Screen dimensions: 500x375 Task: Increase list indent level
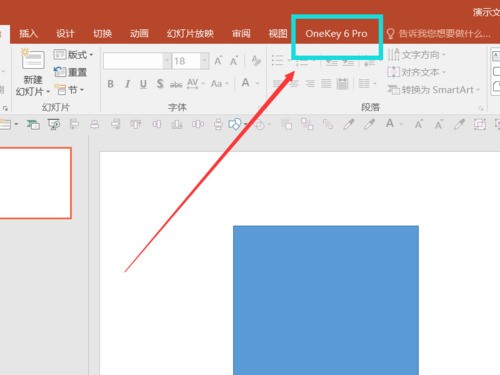point(348,62)
